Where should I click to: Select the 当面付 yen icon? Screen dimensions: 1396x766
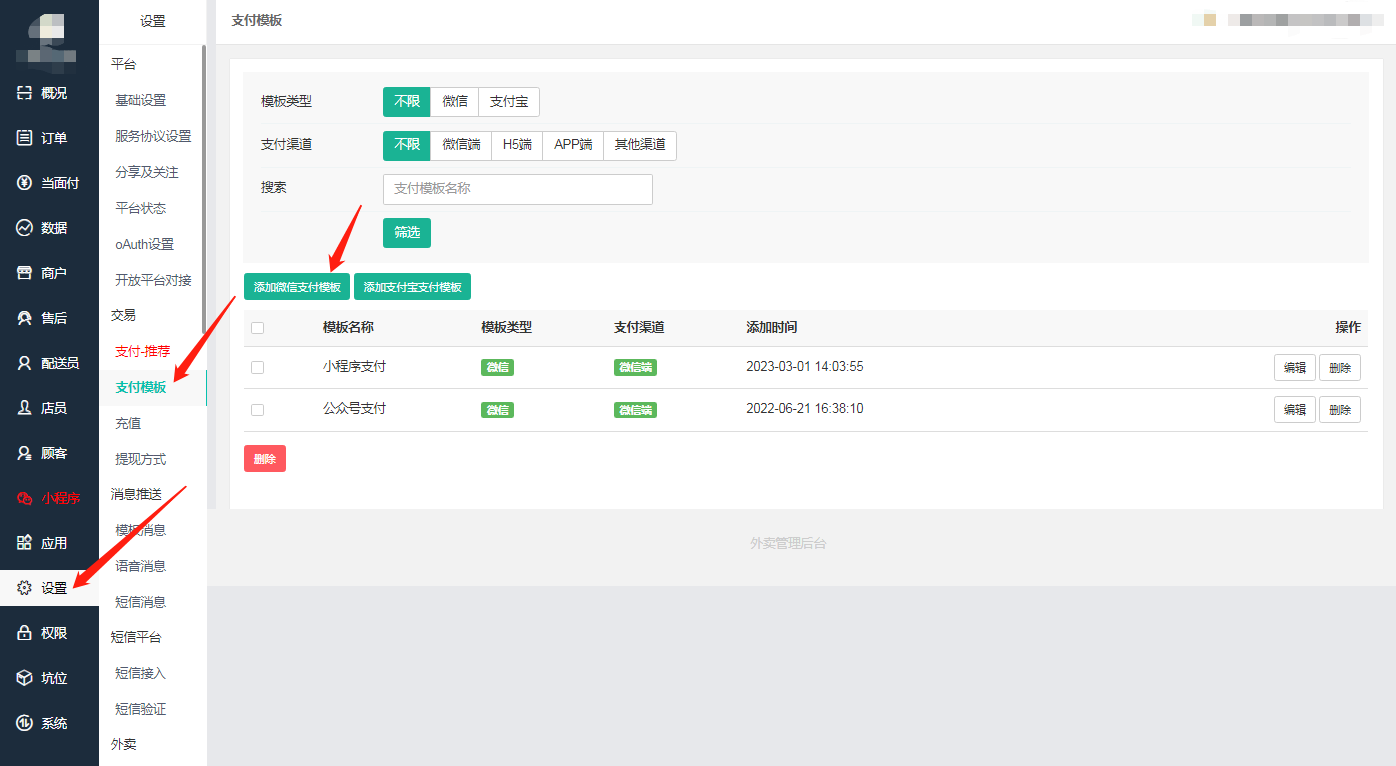click(25, 183)
